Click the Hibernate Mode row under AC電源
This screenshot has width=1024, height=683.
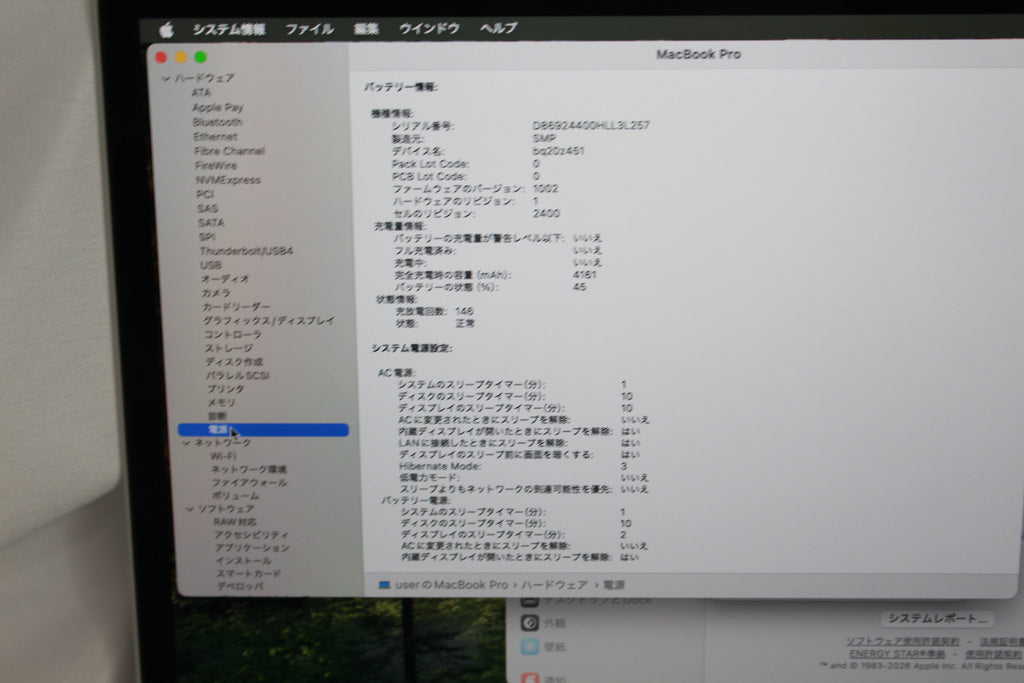click(514, 466)
